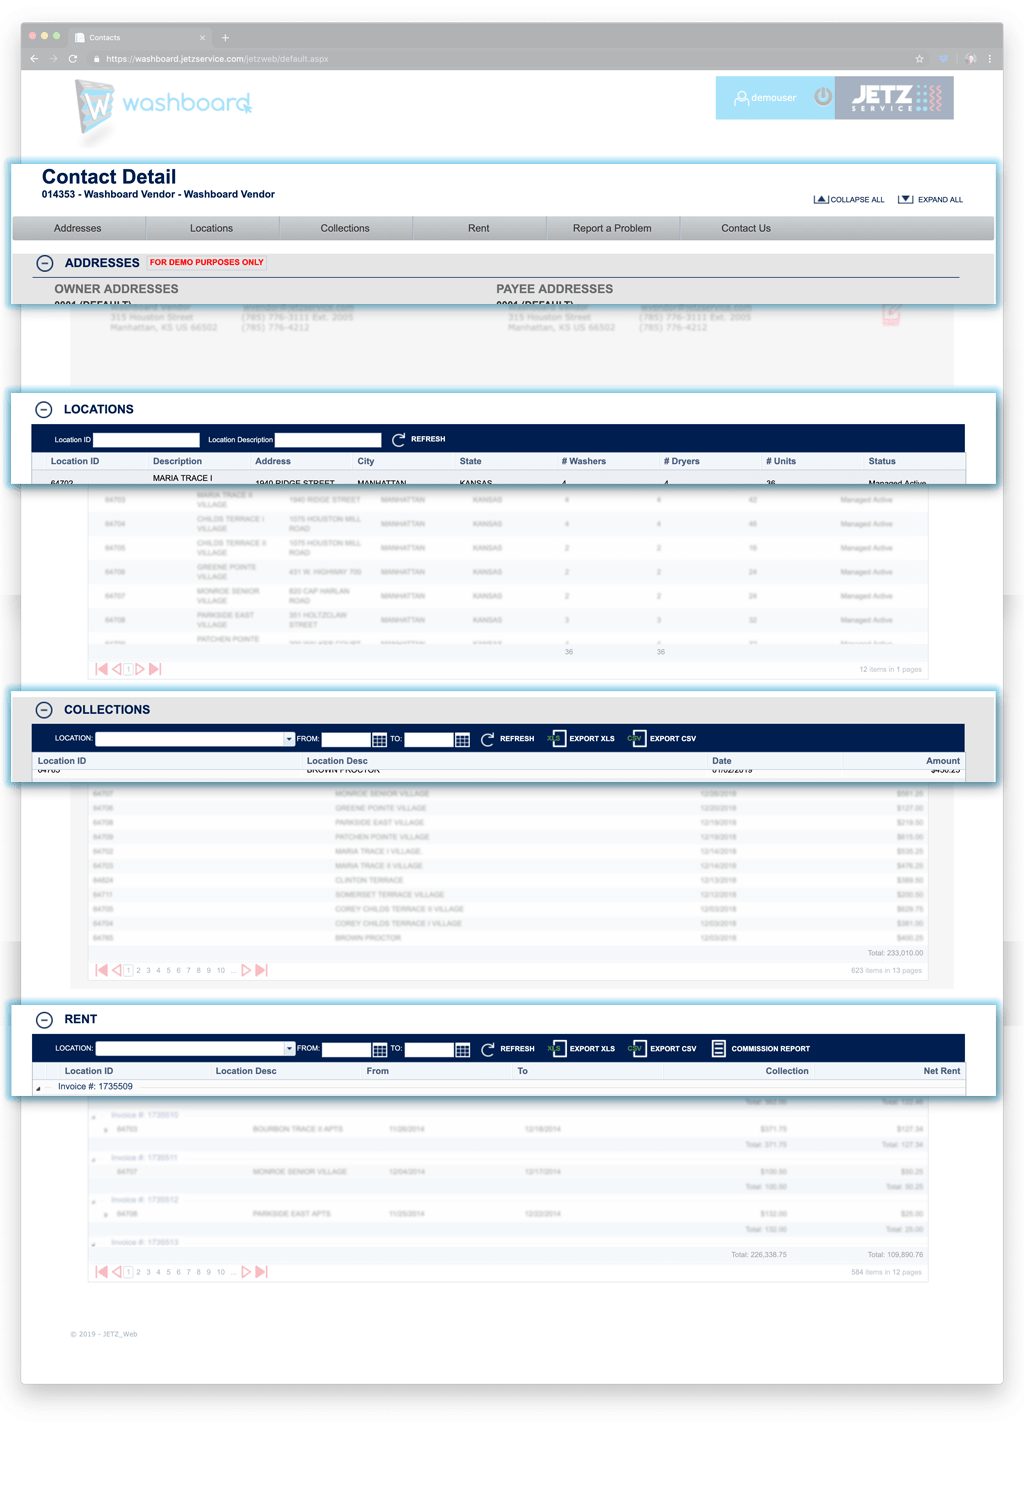Collapse the LOCATIONS section
Viewport: 1024px width, 1500px height.
point(44,409)
